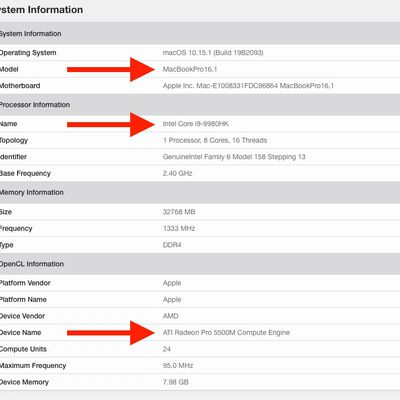Select the 'MacBookPro16,1' model value
The height and width of the screenshot is (400, 400).
190,69
